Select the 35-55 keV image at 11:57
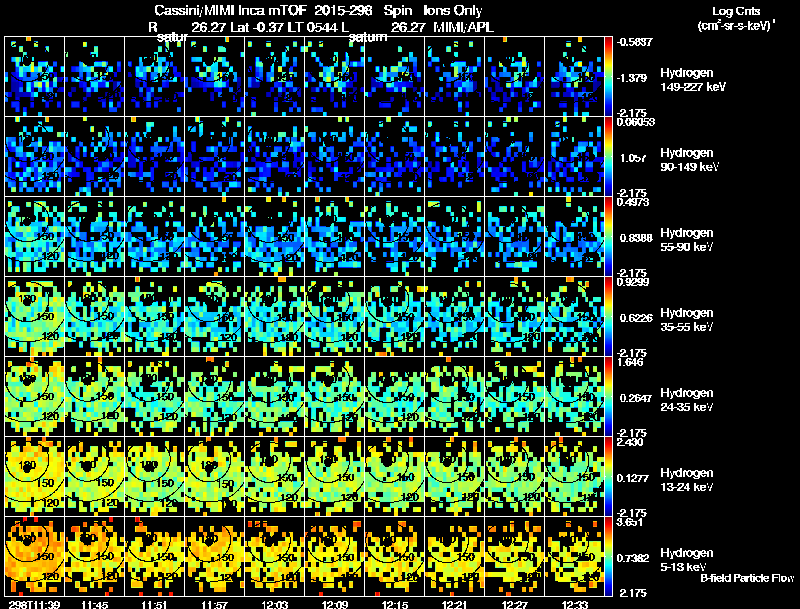Viewport: 800px width, 609px height. click(215, 316)
